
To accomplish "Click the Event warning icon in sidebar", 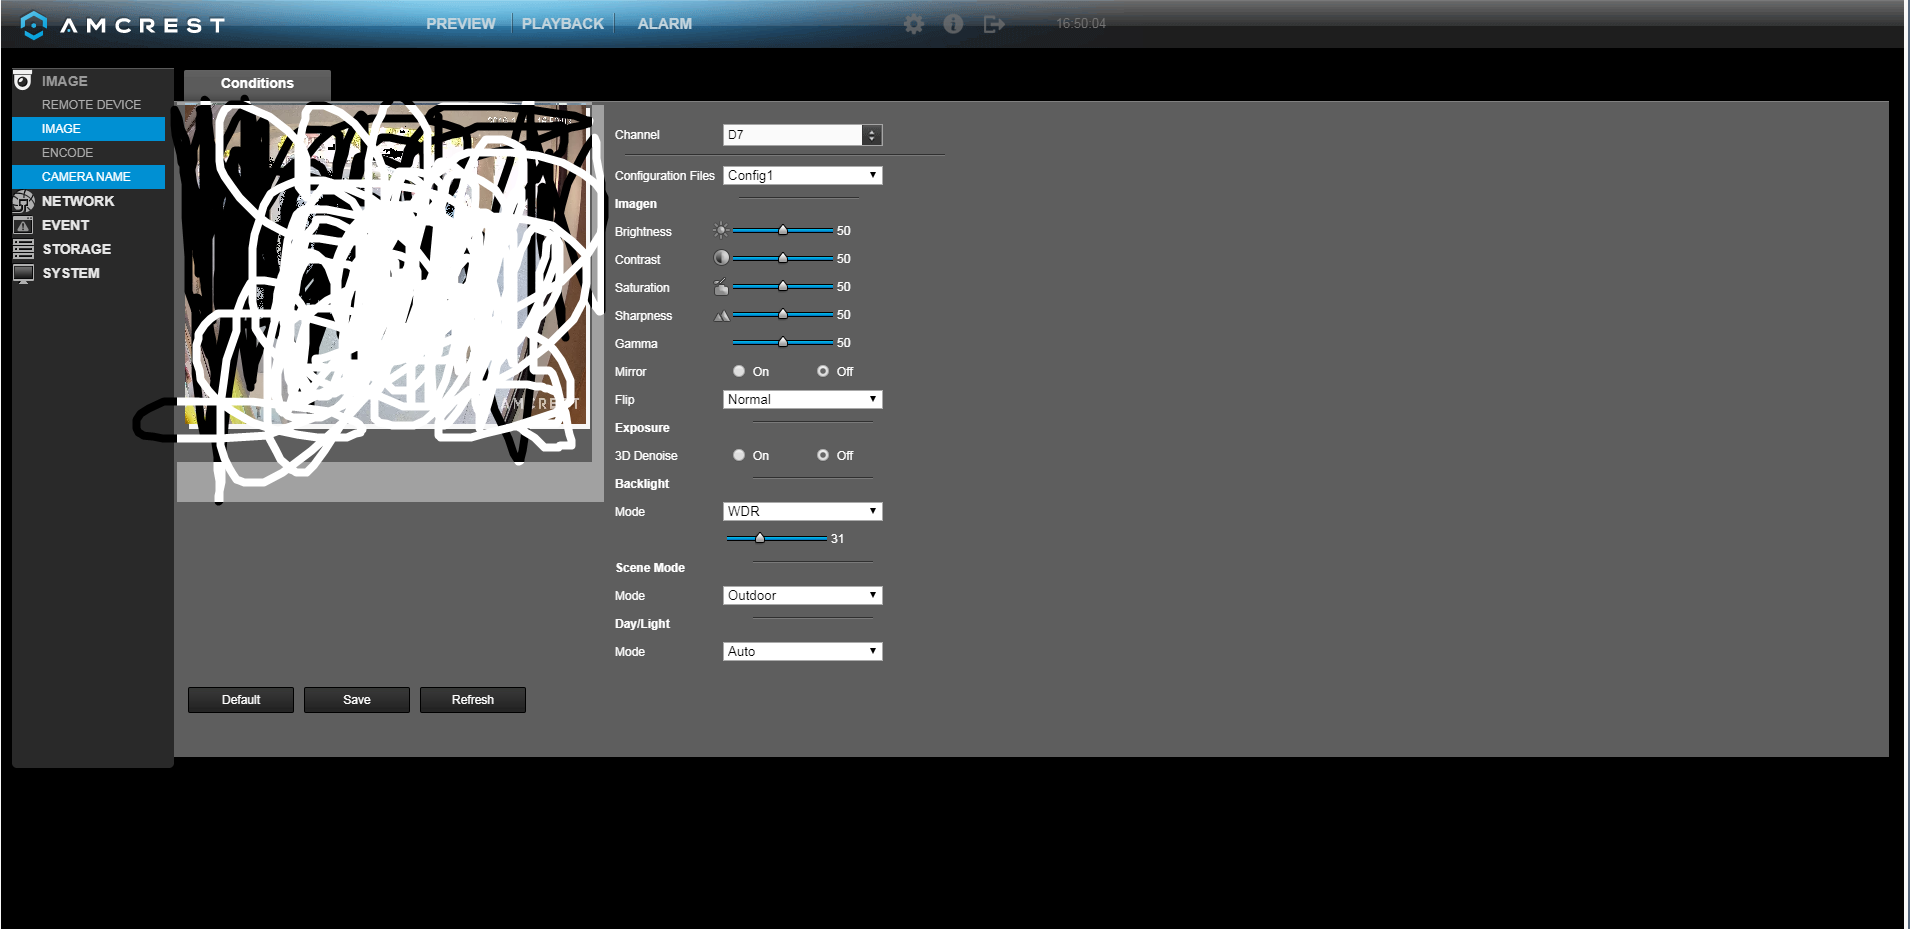I will [23, 225].
